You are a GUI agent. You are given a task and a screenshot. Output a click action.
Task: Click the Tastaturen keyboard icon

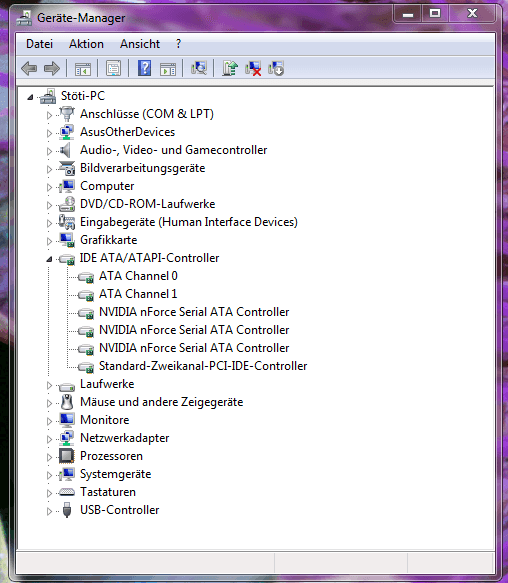(67, 492)
